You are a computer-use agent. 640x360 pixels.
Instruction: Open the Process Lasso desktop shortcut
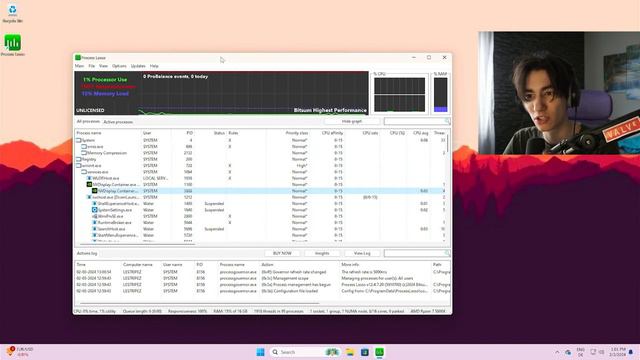click(x=12, y=45)
